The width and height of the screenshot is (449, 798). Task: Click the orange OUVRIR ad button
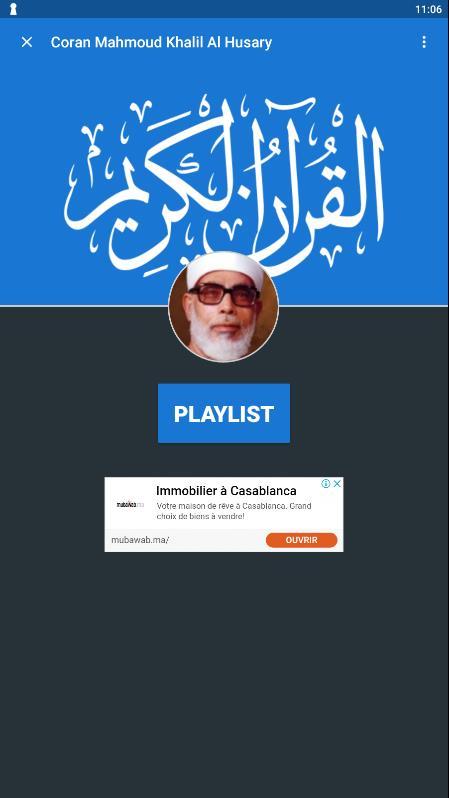pos(301,540)
